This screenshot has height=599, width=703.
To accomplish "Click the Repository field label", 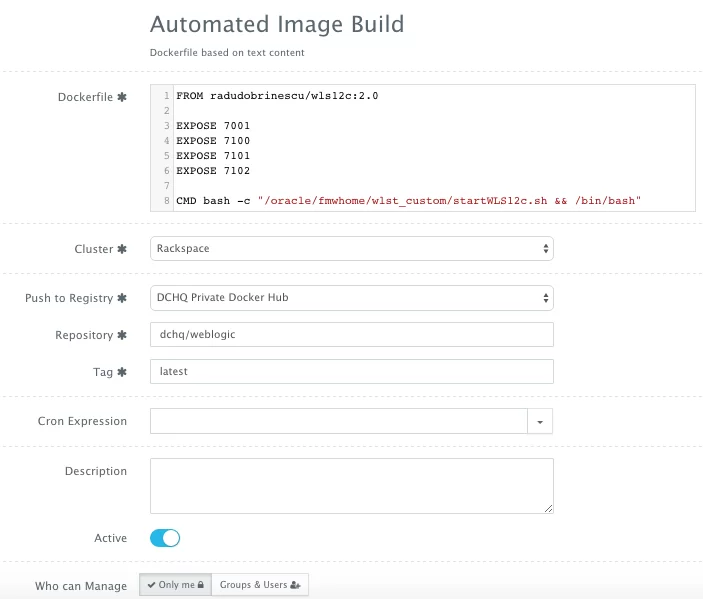I will point(84,335).
